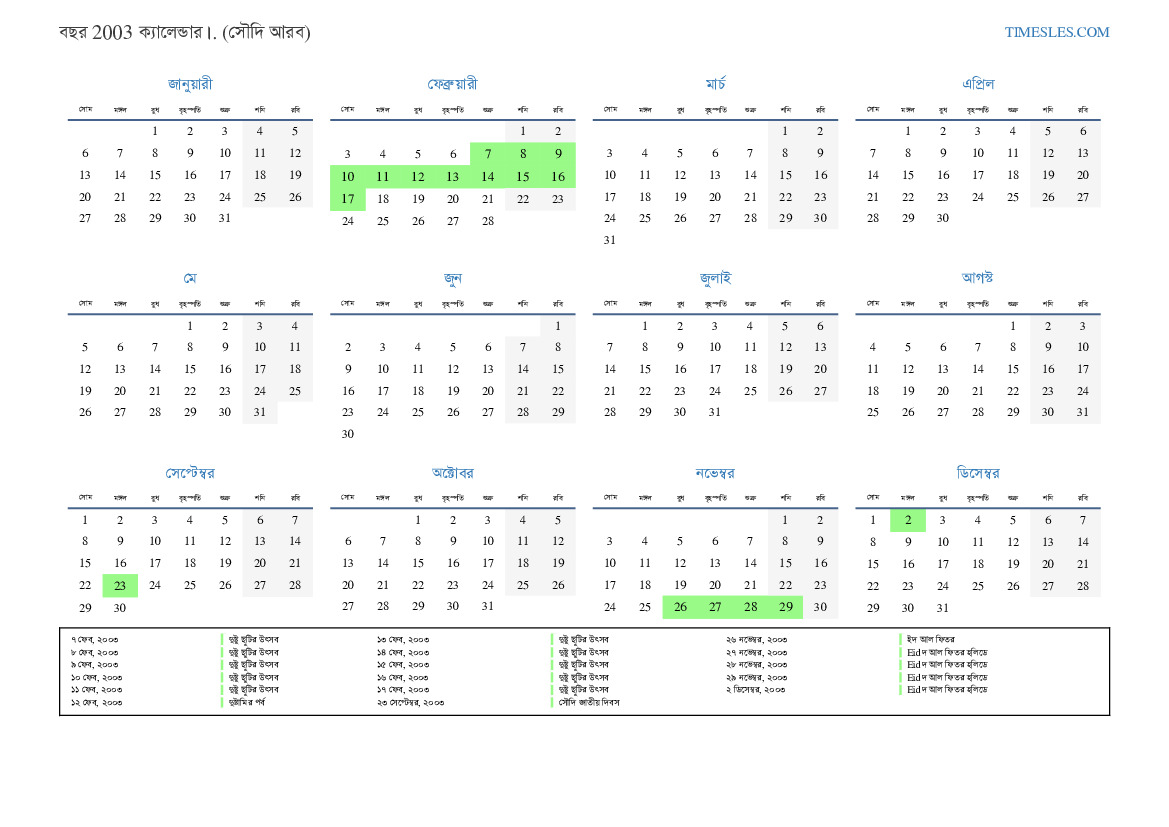Select January 1 date cell
The height and width of the screenshot is (827, 1169).
[155, 131]
